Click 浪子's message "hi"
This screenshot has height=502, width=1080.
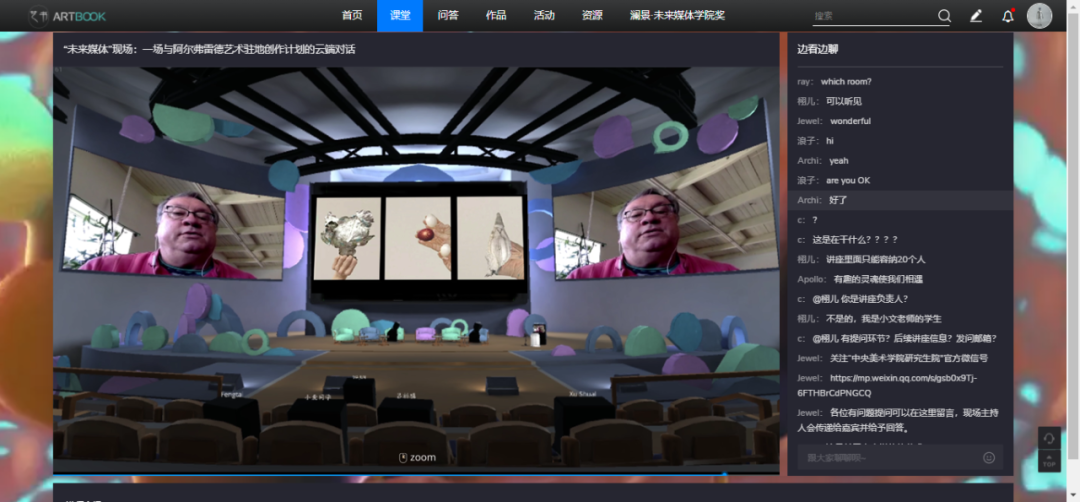[830, 141]
